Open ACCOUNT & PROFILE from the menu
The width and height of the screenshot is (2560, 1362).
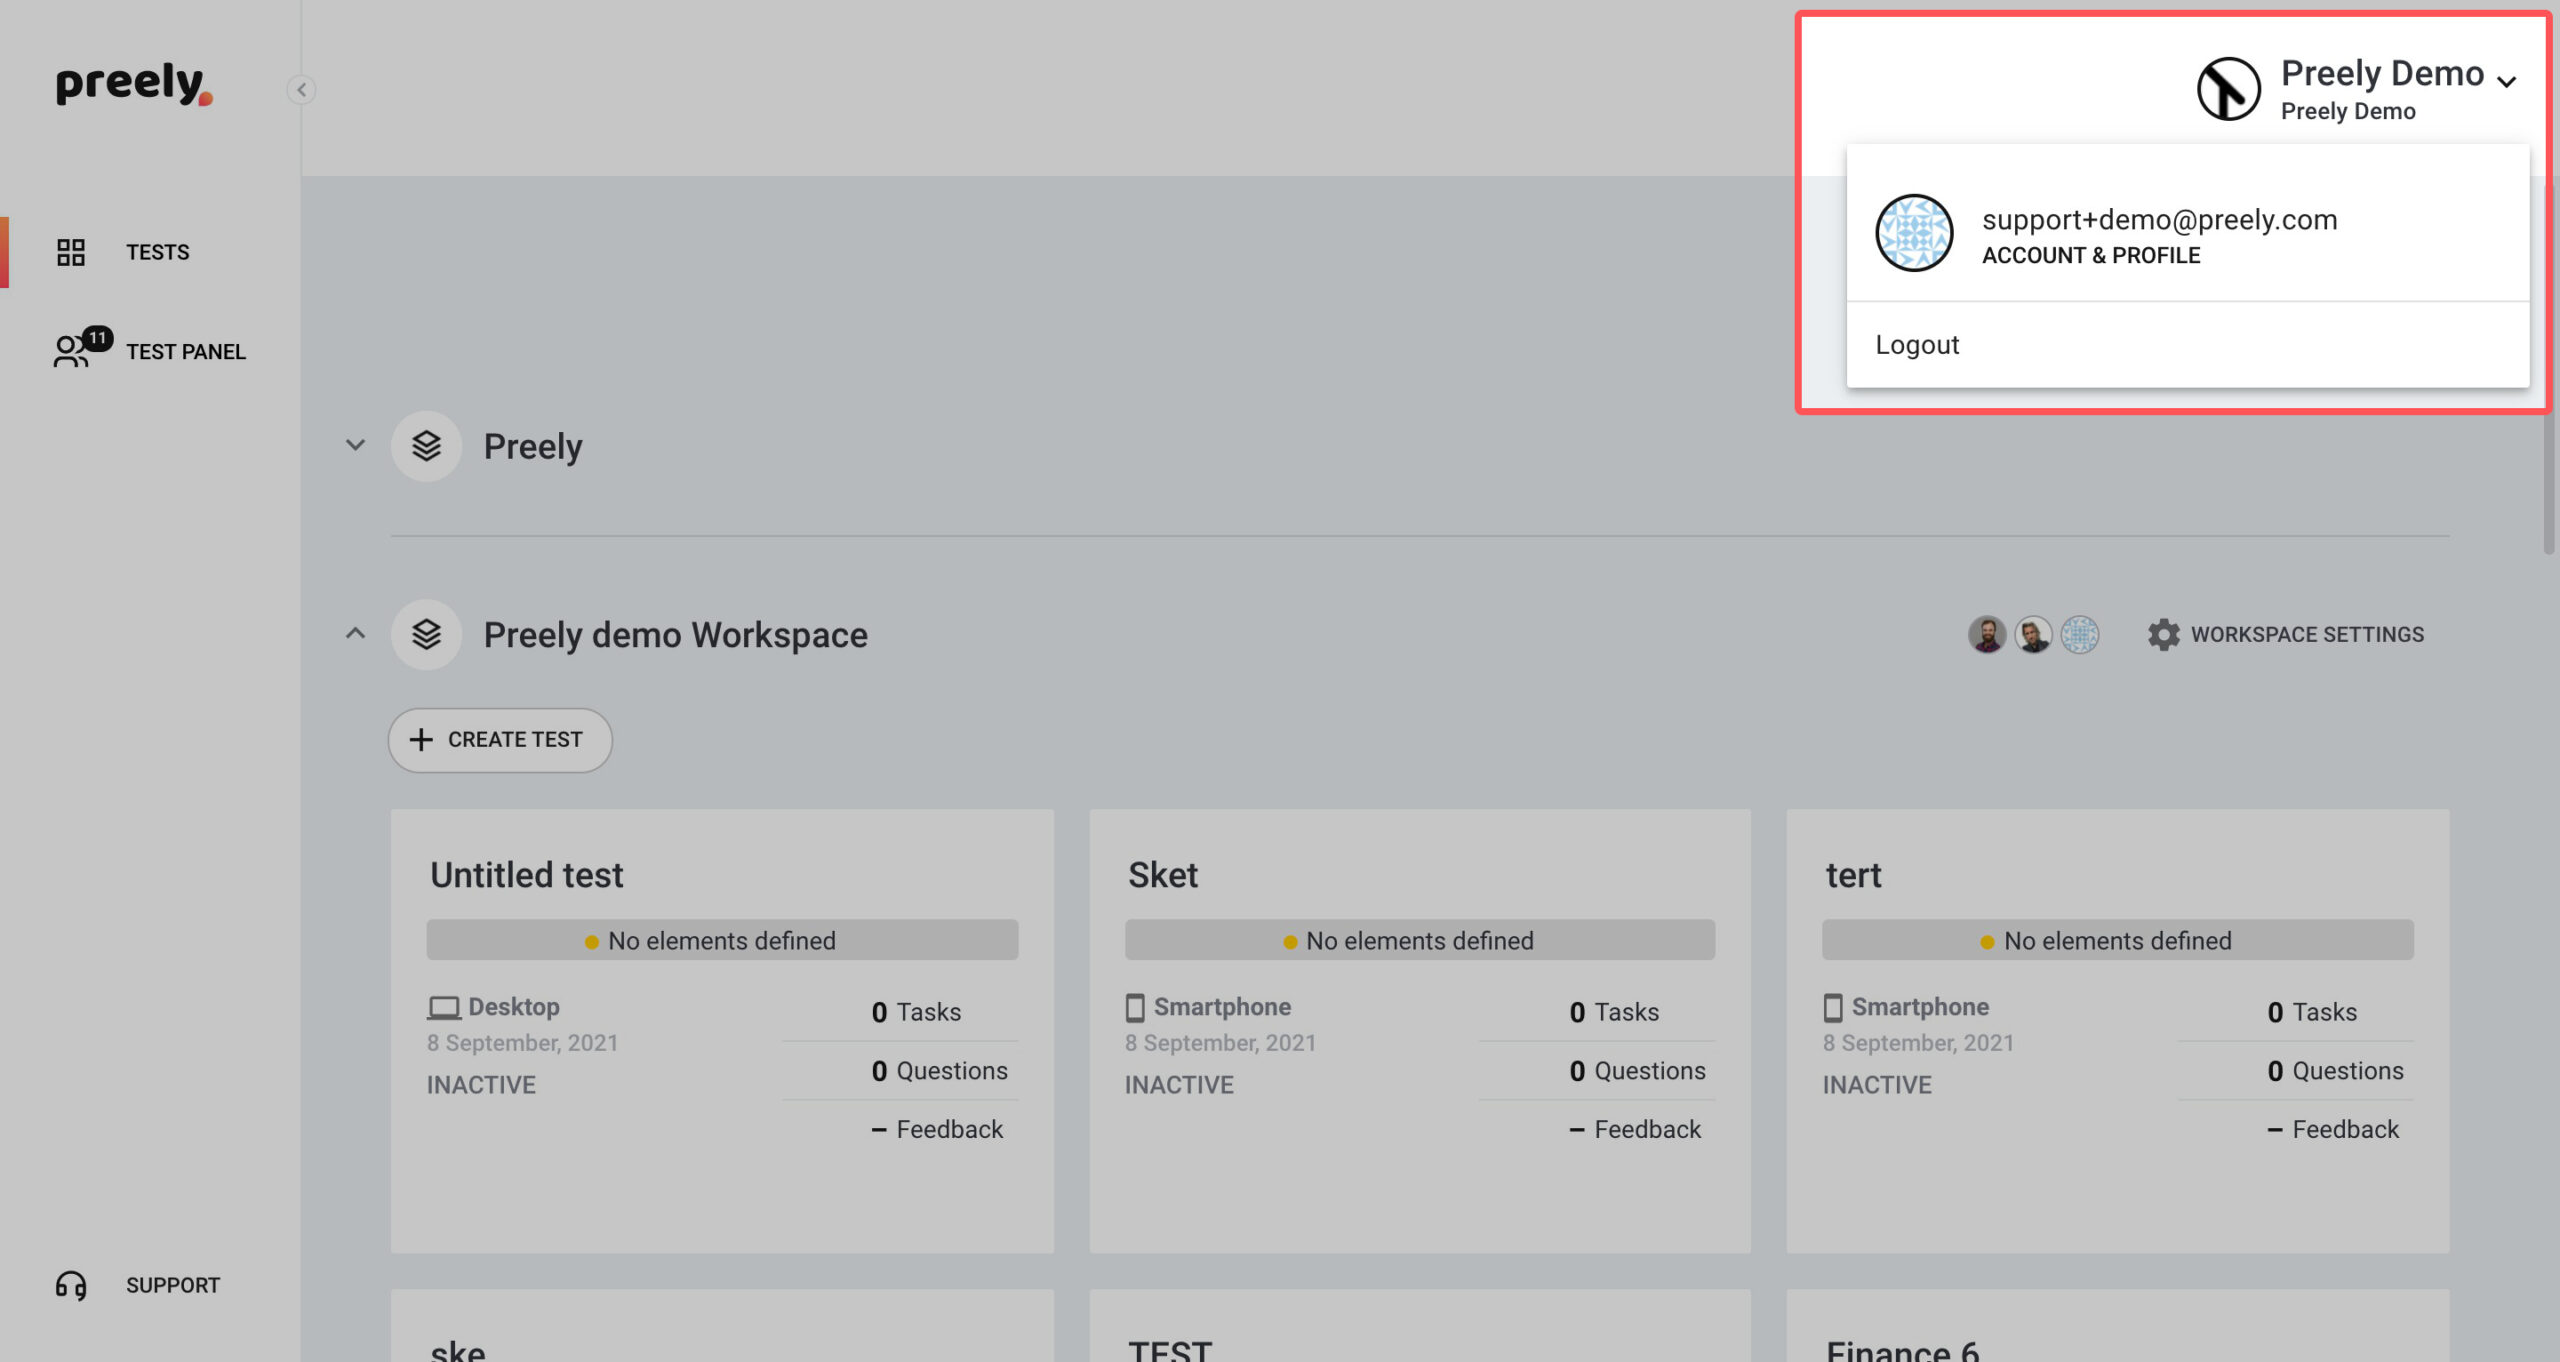pyautogui.click(x=2091, y=256)
